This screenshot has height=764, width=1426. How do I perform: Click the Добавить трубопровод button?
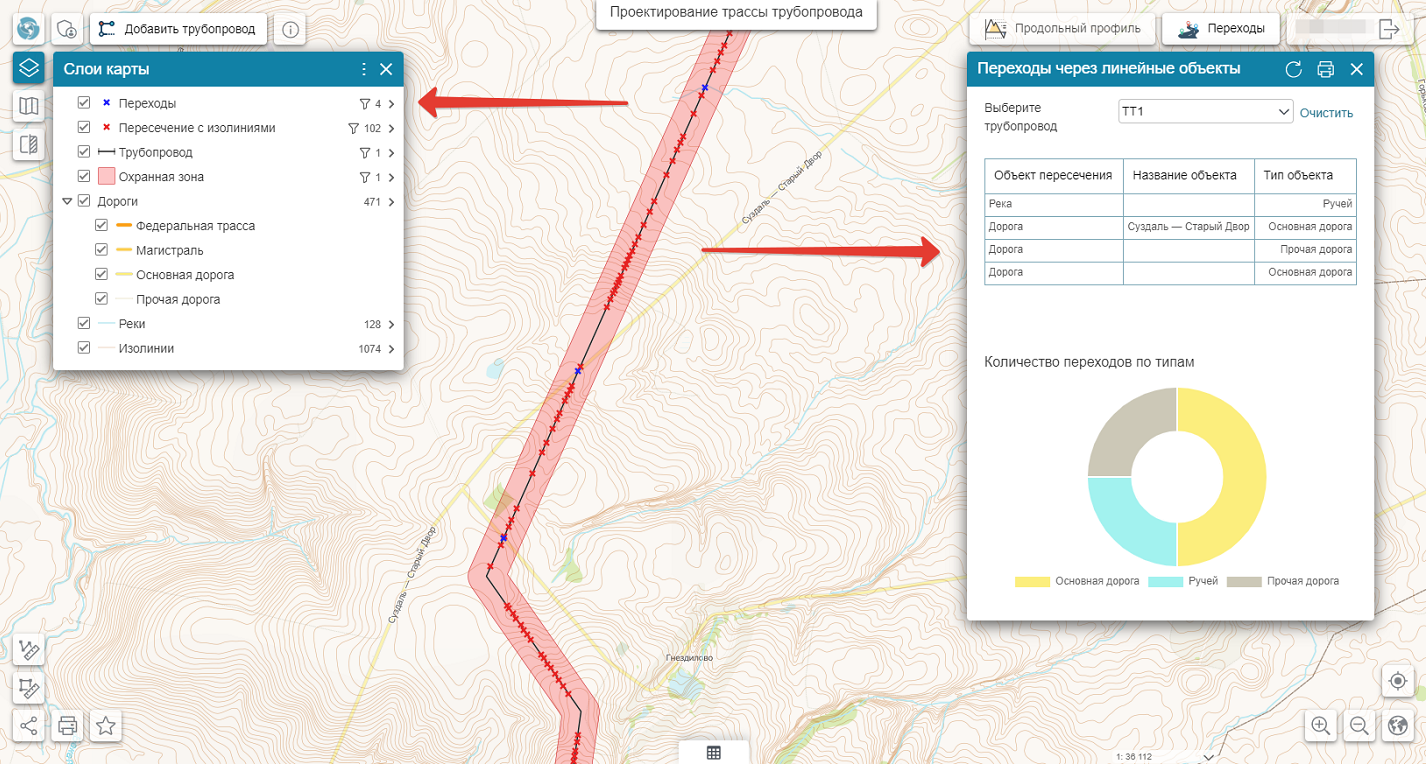pyautogui.click(x=179, y=29)
